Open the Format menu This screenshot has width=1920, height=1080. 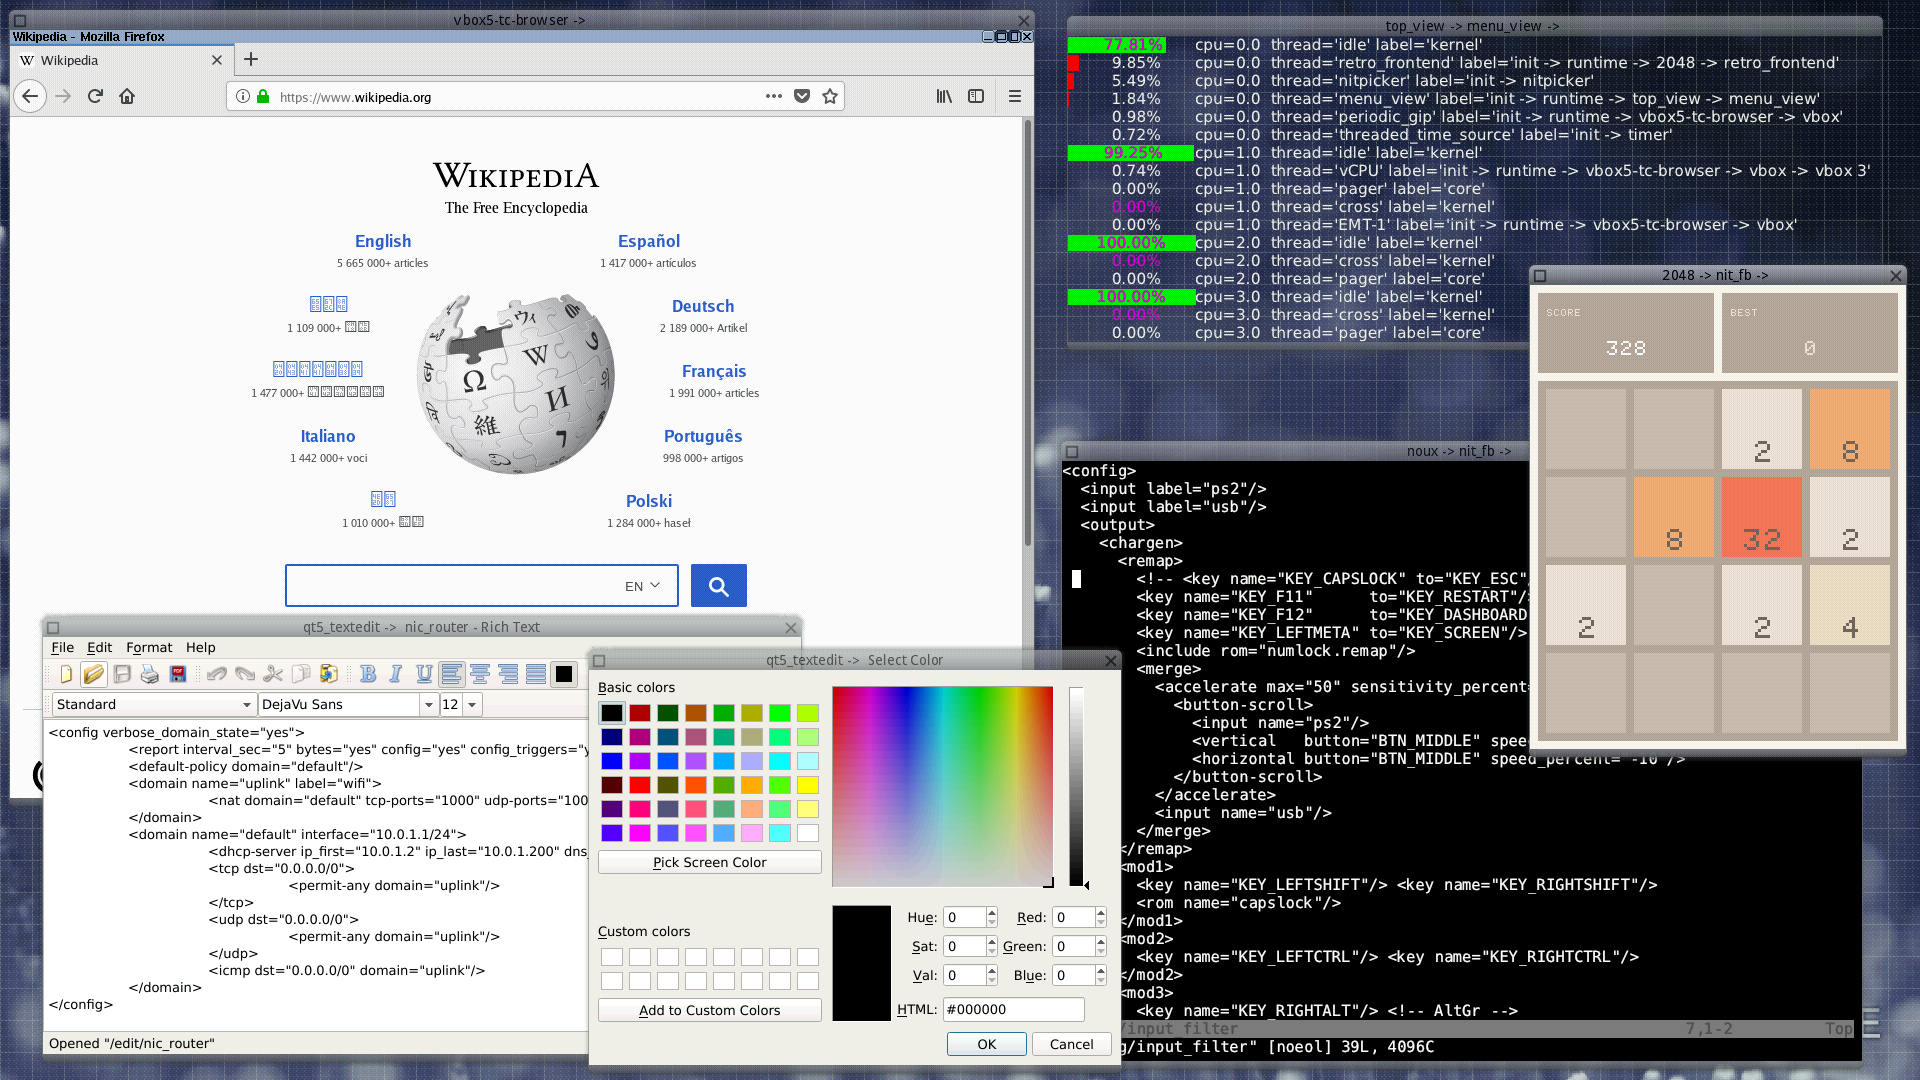(149, 648)
